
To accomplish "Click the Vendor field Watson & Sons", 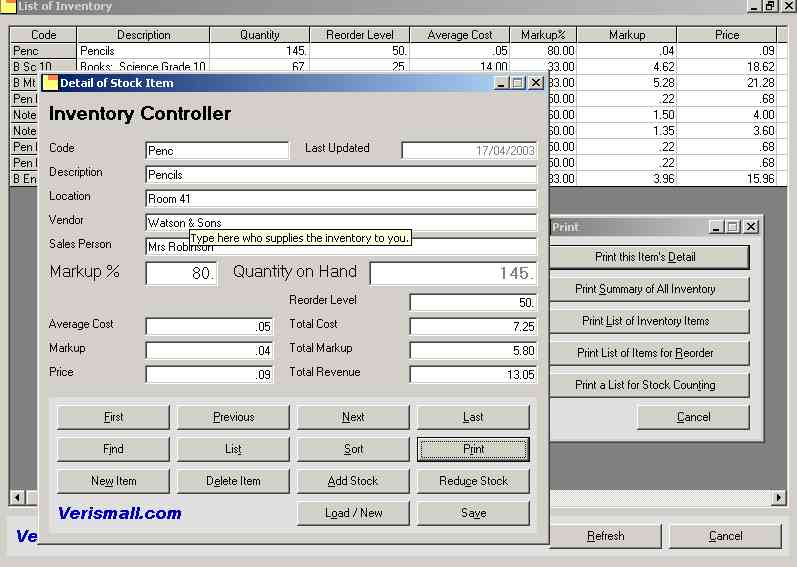I will pos(341,222).
